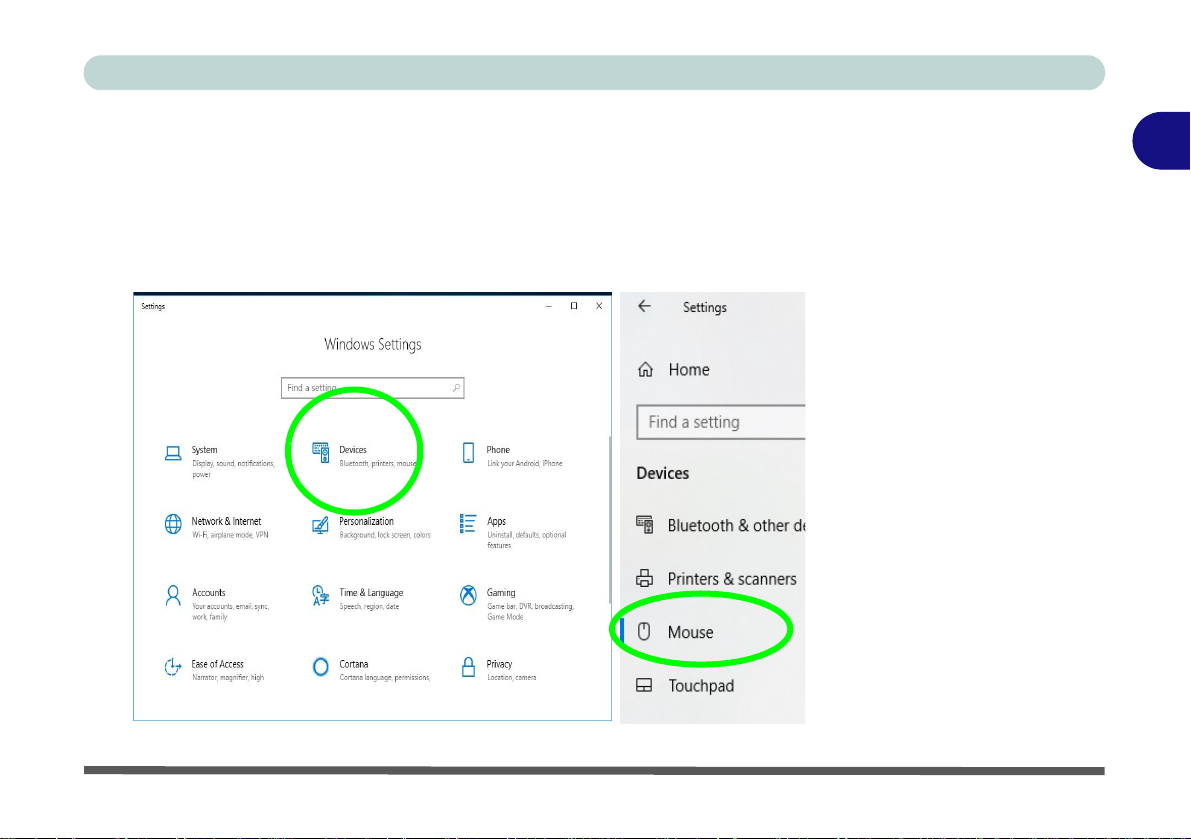Click Find a setting box in sidebar
The image size is (1191, 839).
pos(721,422)
